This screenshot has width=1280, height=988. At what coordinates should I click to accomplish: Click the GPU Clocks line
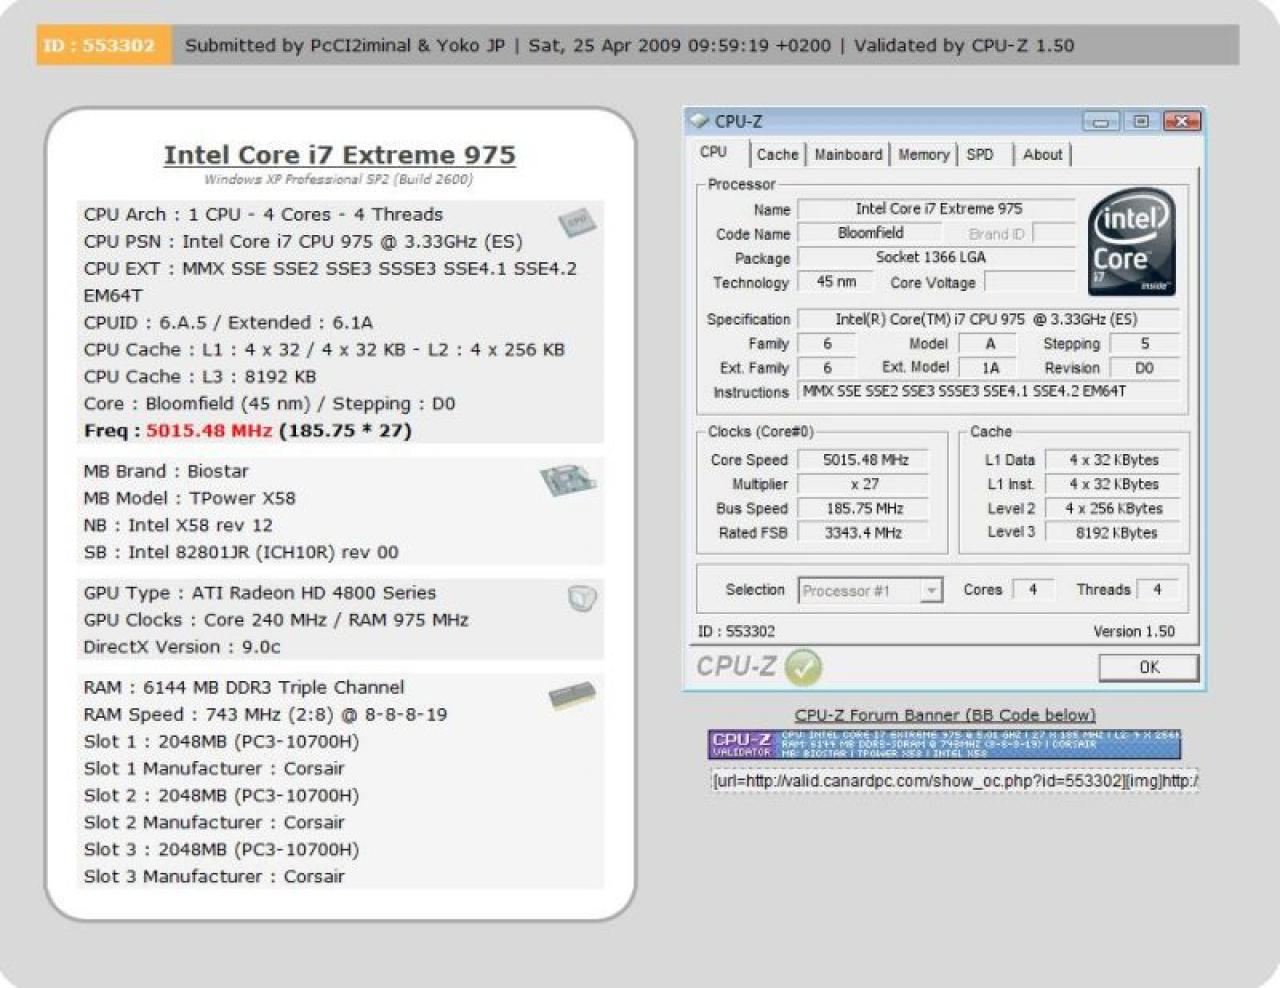276,620
